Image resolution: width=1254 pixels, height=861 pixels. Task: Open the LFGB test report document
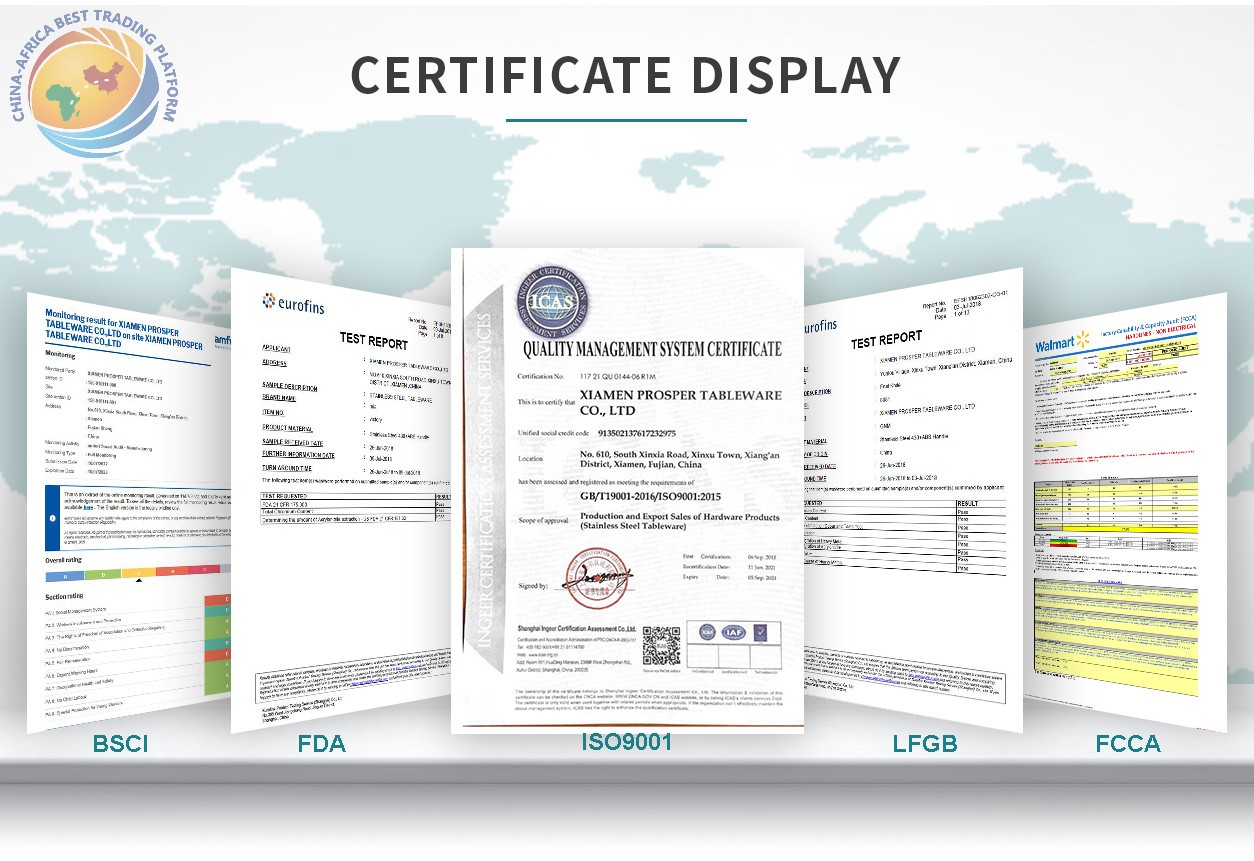[x=913, y=500]
